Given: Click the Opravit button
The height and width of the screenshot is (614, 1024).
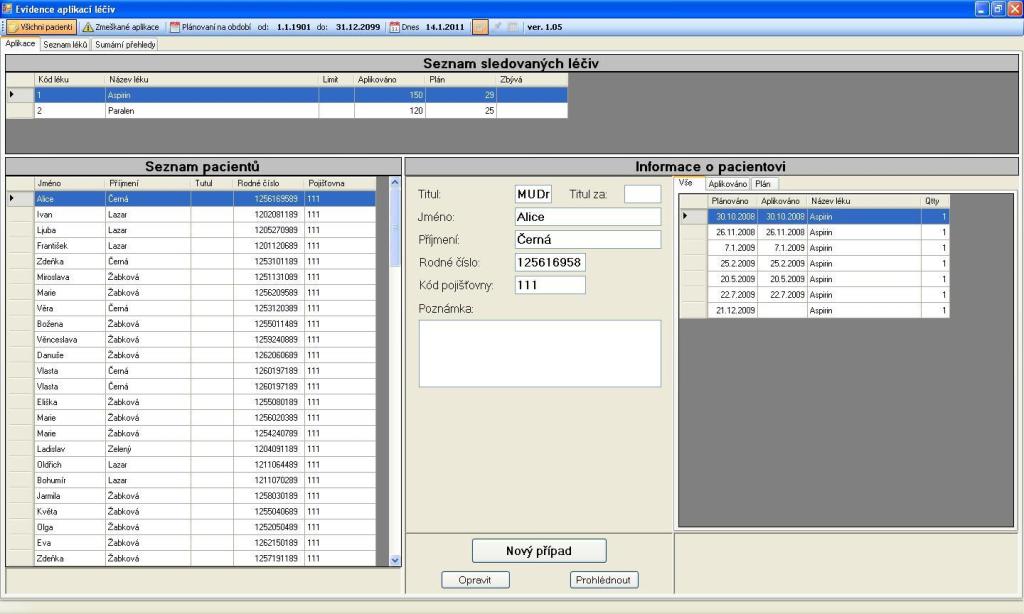Looking at the screenshot, I should (x=477, y=580).
